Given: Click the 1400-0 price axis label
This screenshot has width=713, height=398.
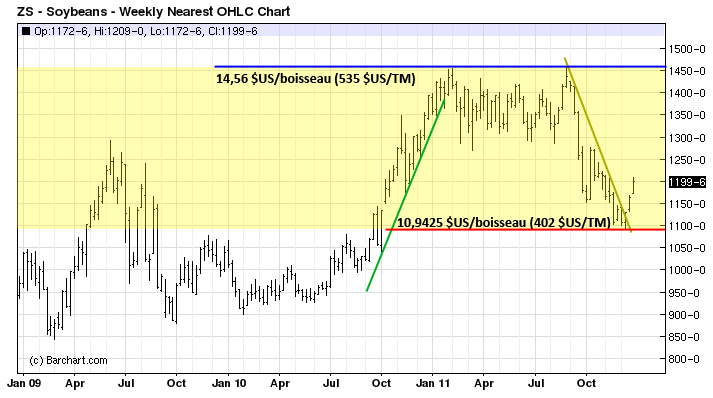Looking at the screenshot, I should point(687,93).
